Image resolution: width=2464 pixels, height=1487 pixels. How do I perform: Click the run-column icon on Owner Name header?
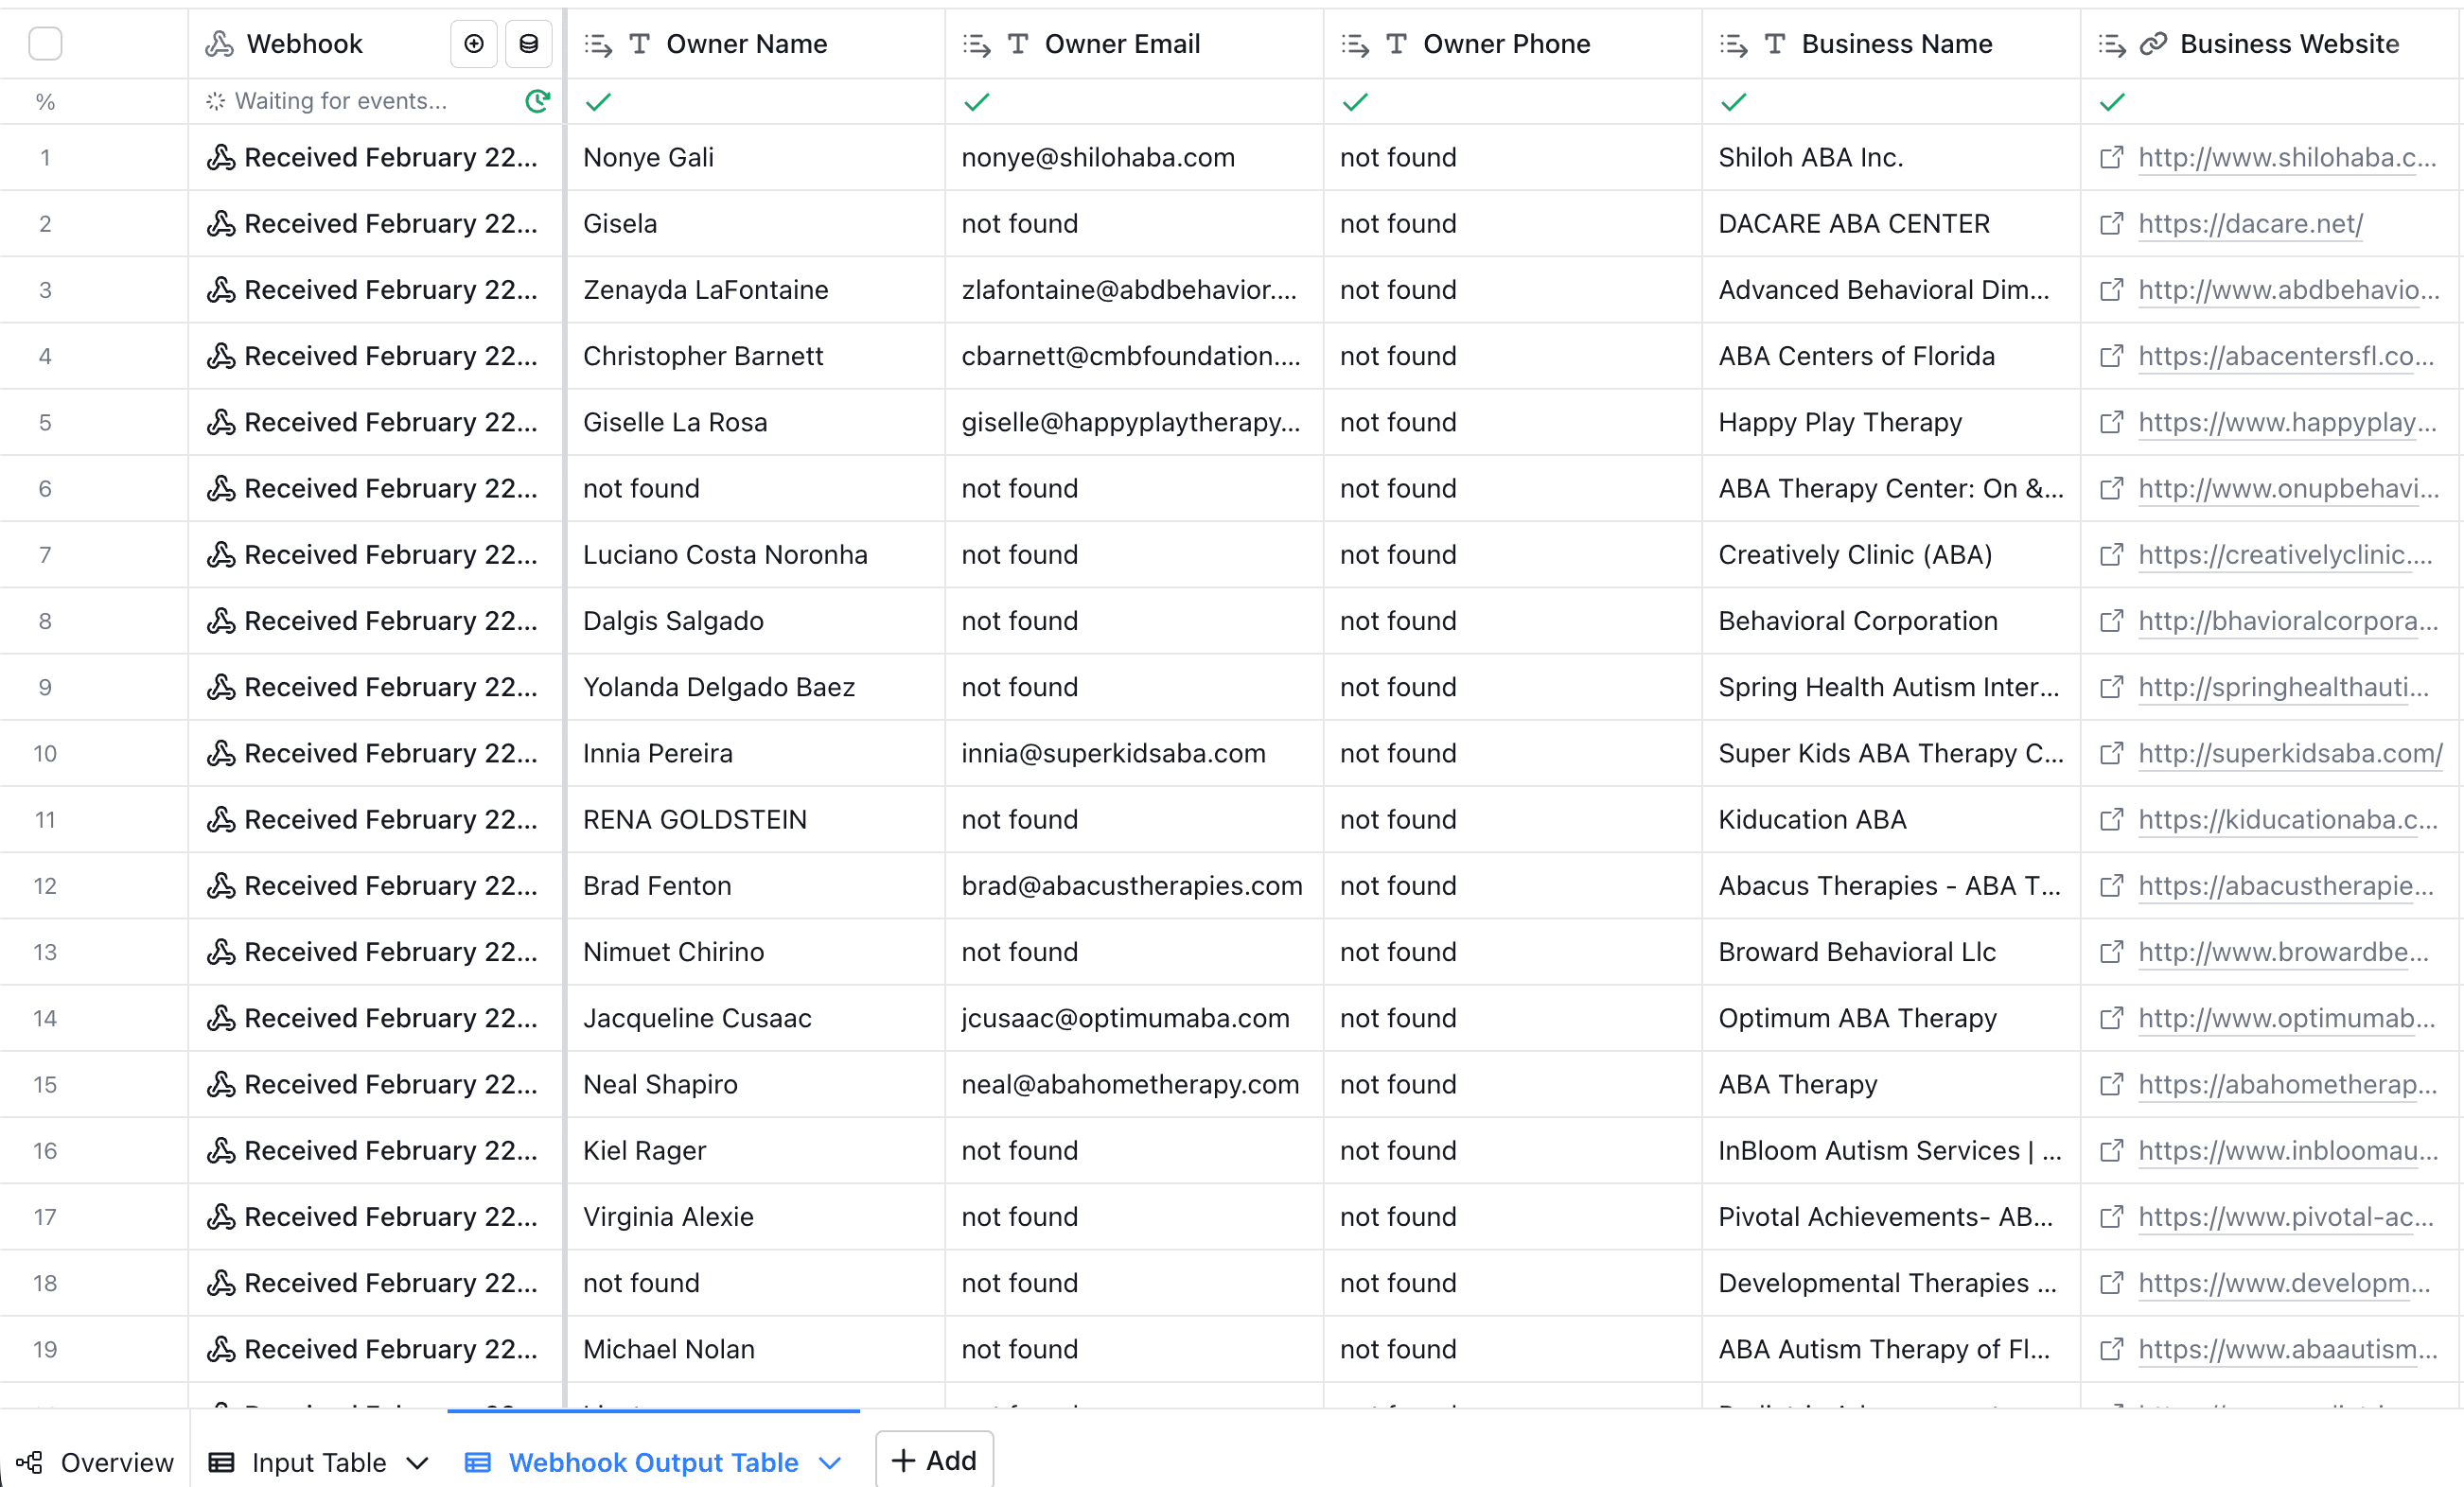pyautogui.click(x=597, y=44)
